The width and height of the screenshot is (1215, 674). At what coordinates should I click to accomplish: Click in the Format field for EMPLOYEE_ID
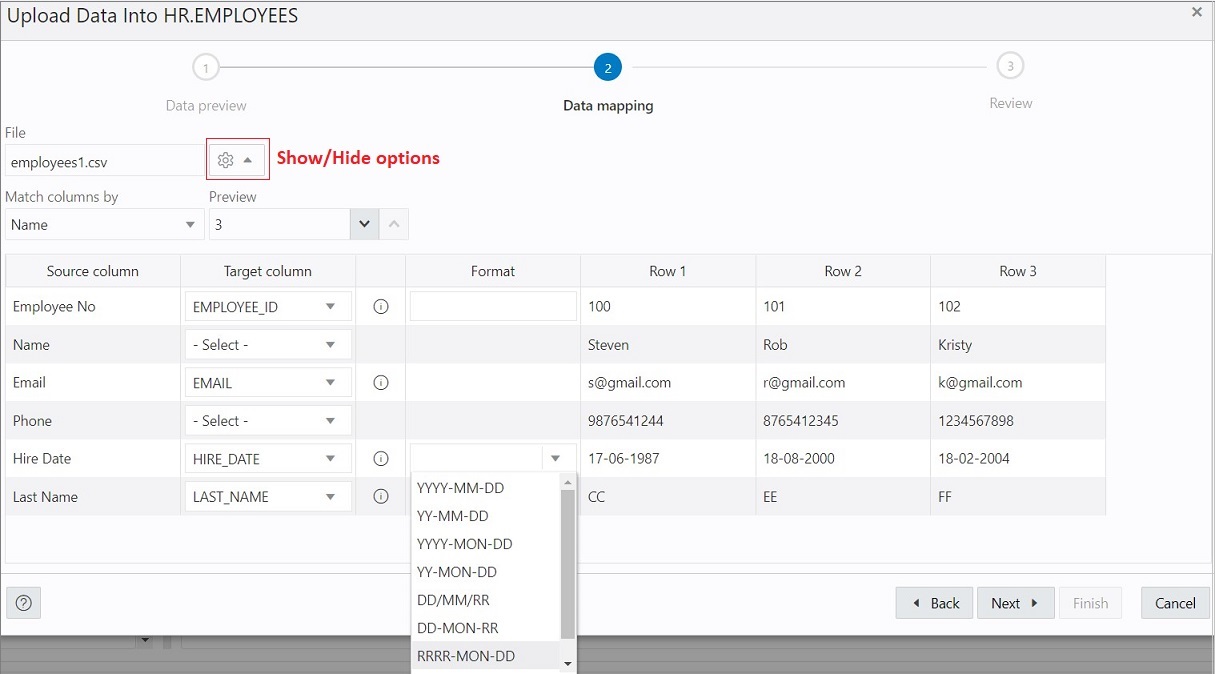[x=492, y=306]
